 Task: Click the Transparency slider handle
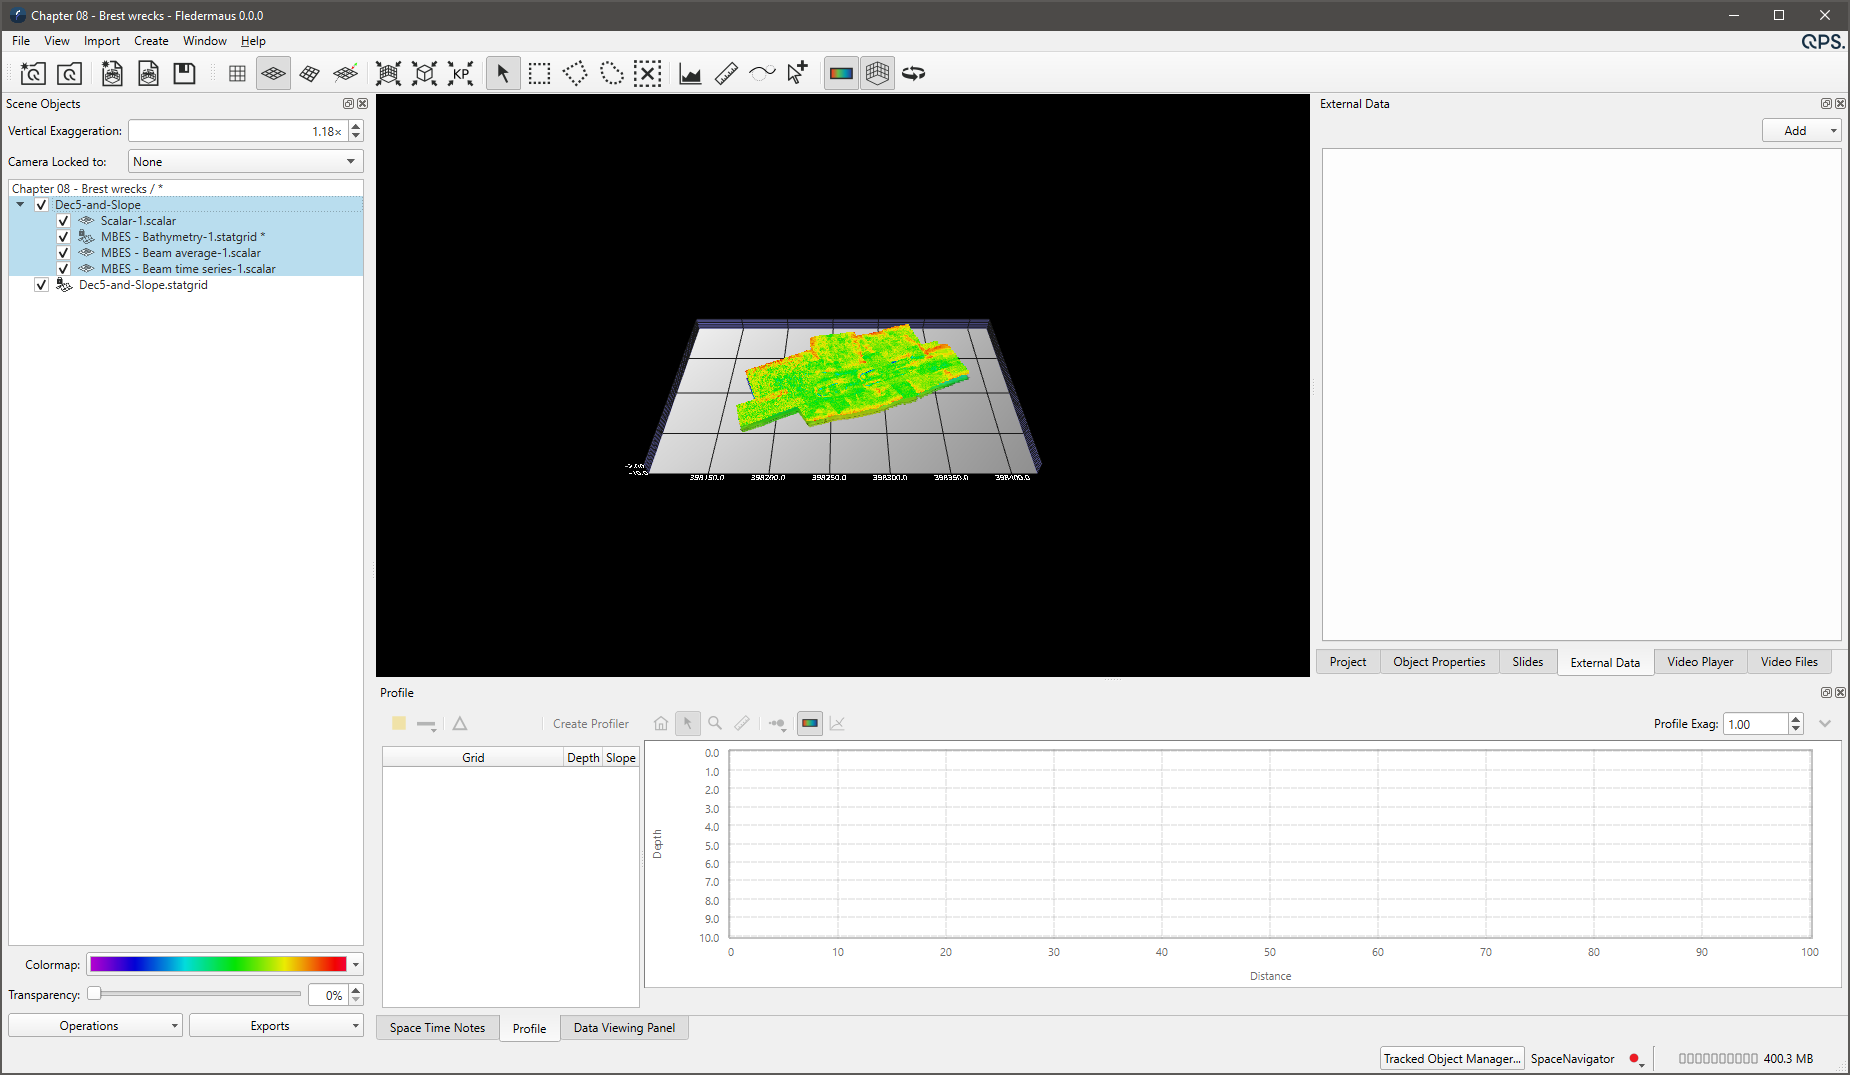(x=94, y=994)
